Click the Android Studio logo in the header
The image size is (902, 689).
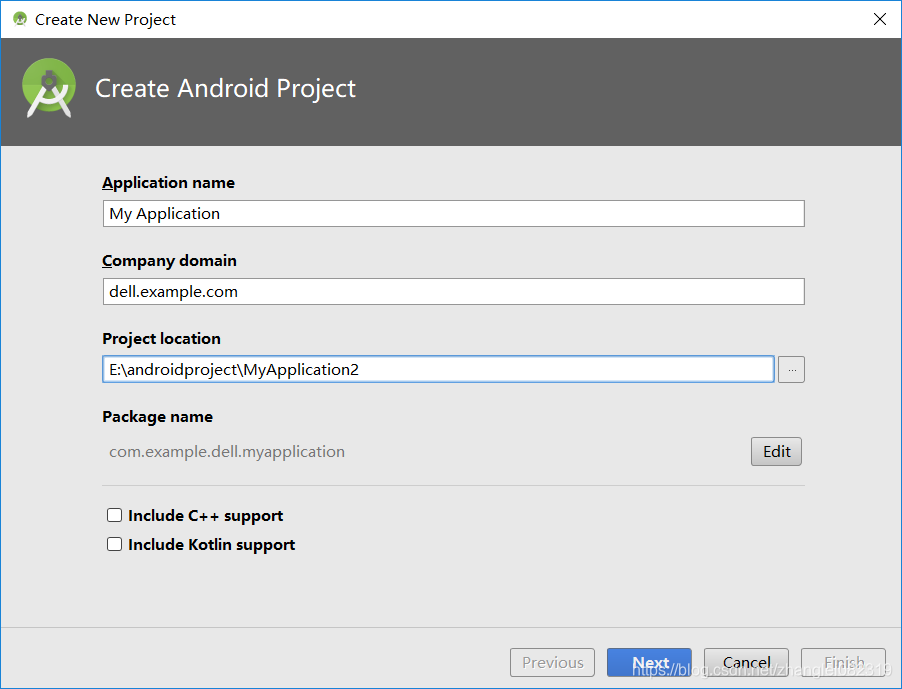48,88
